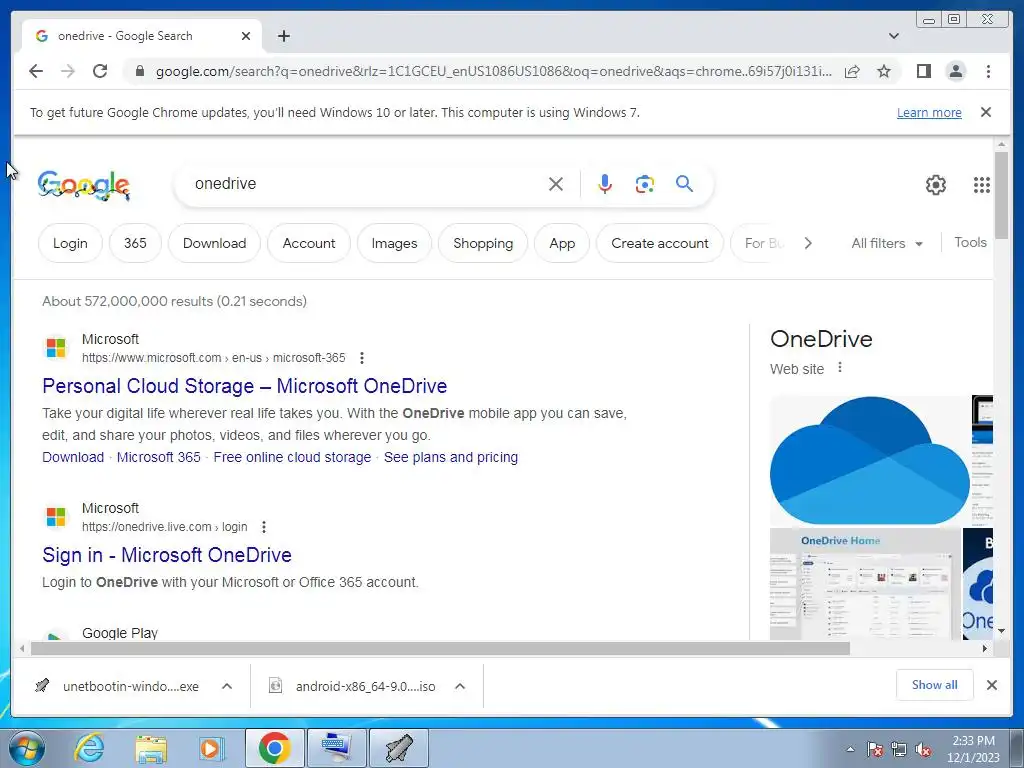The width and height of the screenshot is (1024, 768).
Task: Close the downloads bar
Action: [991, 685]
